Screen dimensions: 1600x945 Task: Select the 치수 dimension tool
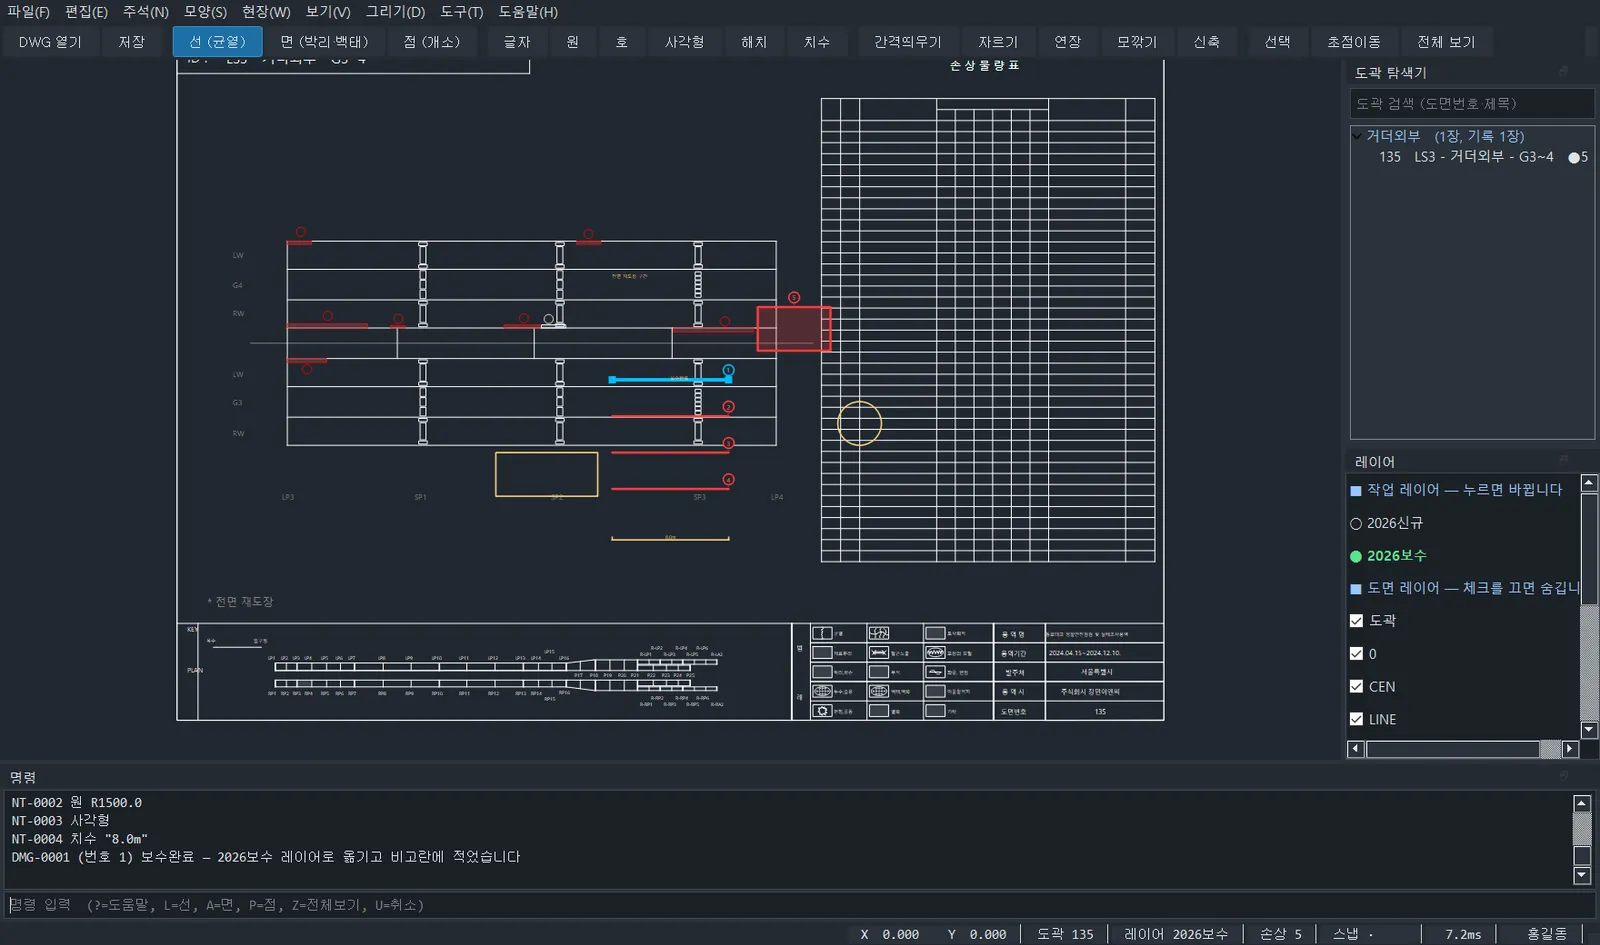pyautogui.click(x=817, y=42)
